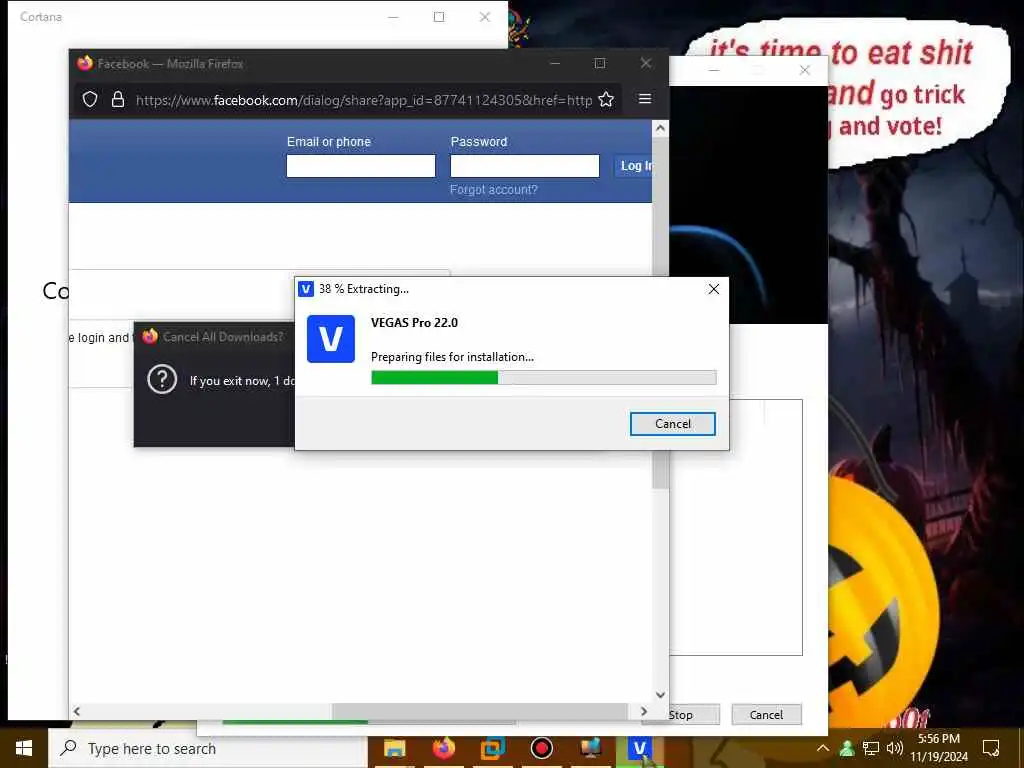Close the Cortana window
This screenshot has height=768, width=1024.
click(x=485, y=17)
